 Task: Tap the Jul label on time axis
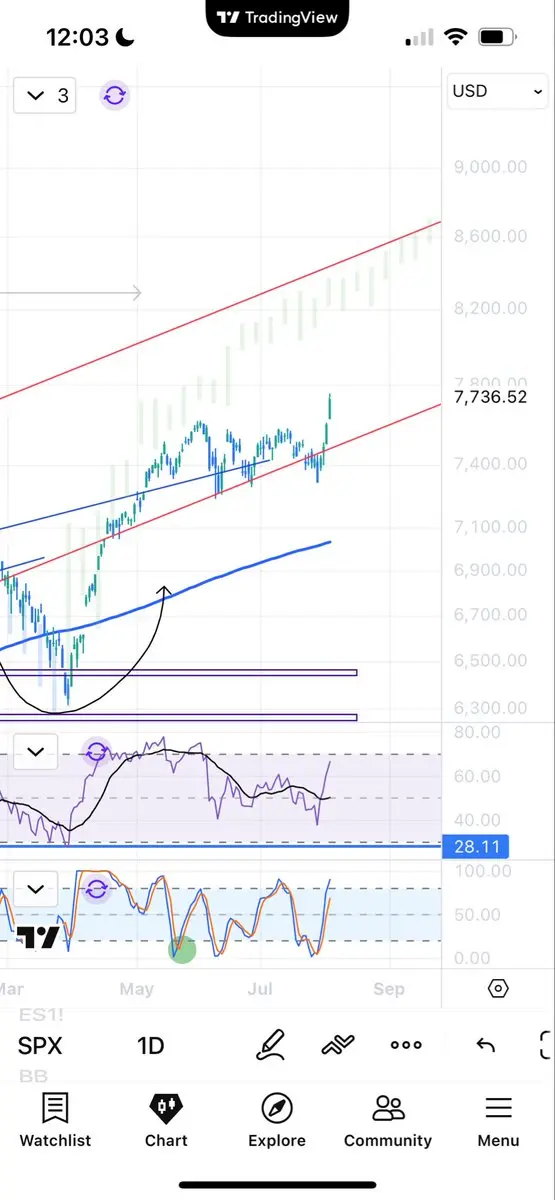[260, 989]
